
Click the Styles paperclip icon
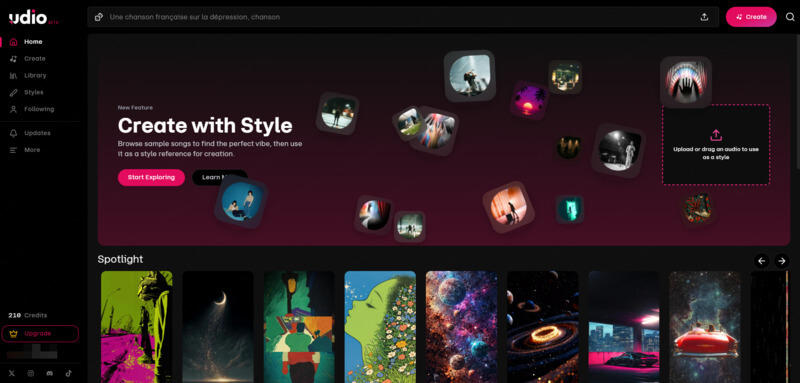14,92
